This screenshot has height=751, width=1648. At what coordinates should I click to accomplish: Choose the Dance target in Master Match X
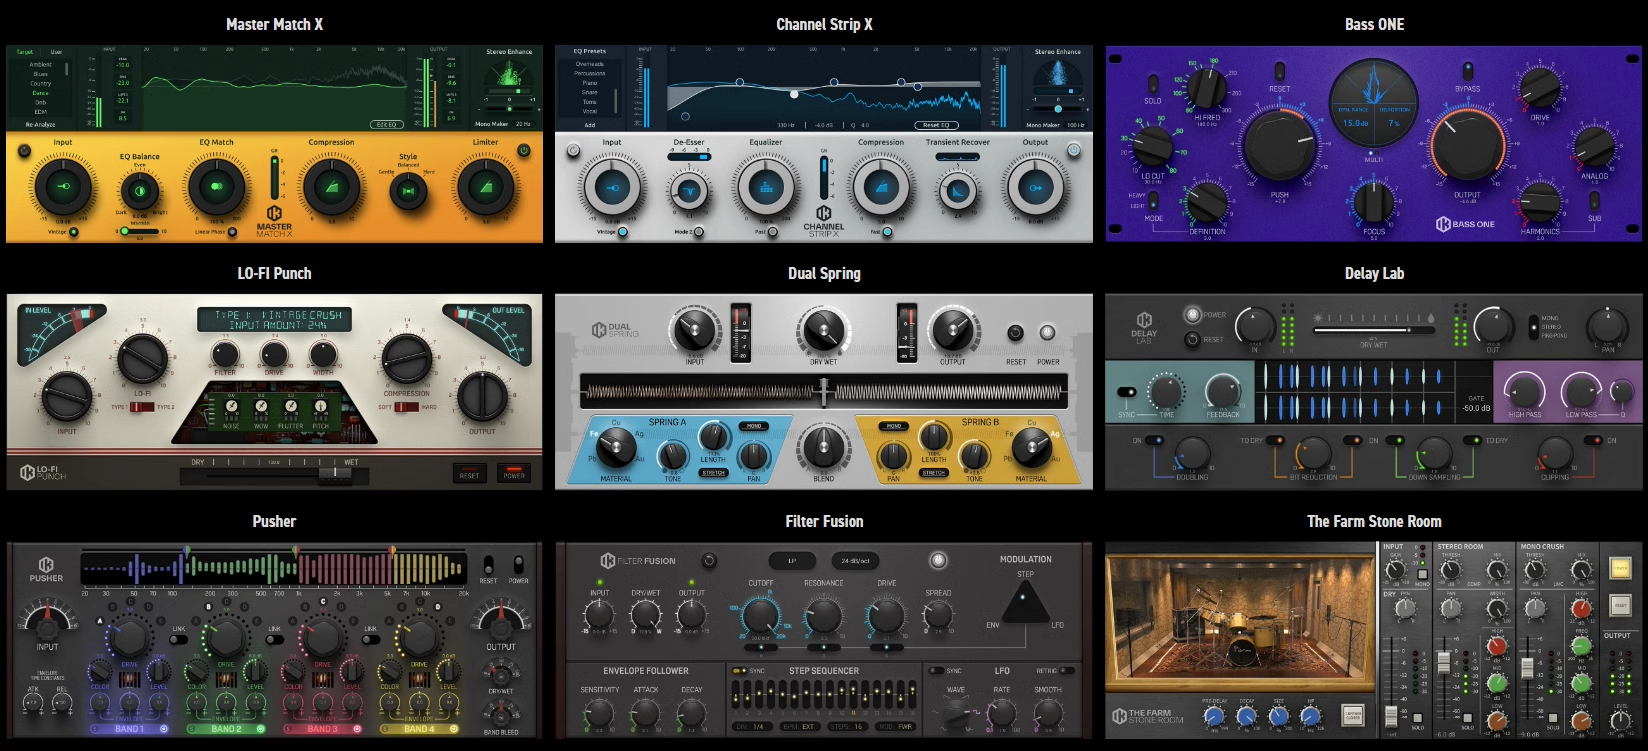pyautogui.click(x=40, y=93)
